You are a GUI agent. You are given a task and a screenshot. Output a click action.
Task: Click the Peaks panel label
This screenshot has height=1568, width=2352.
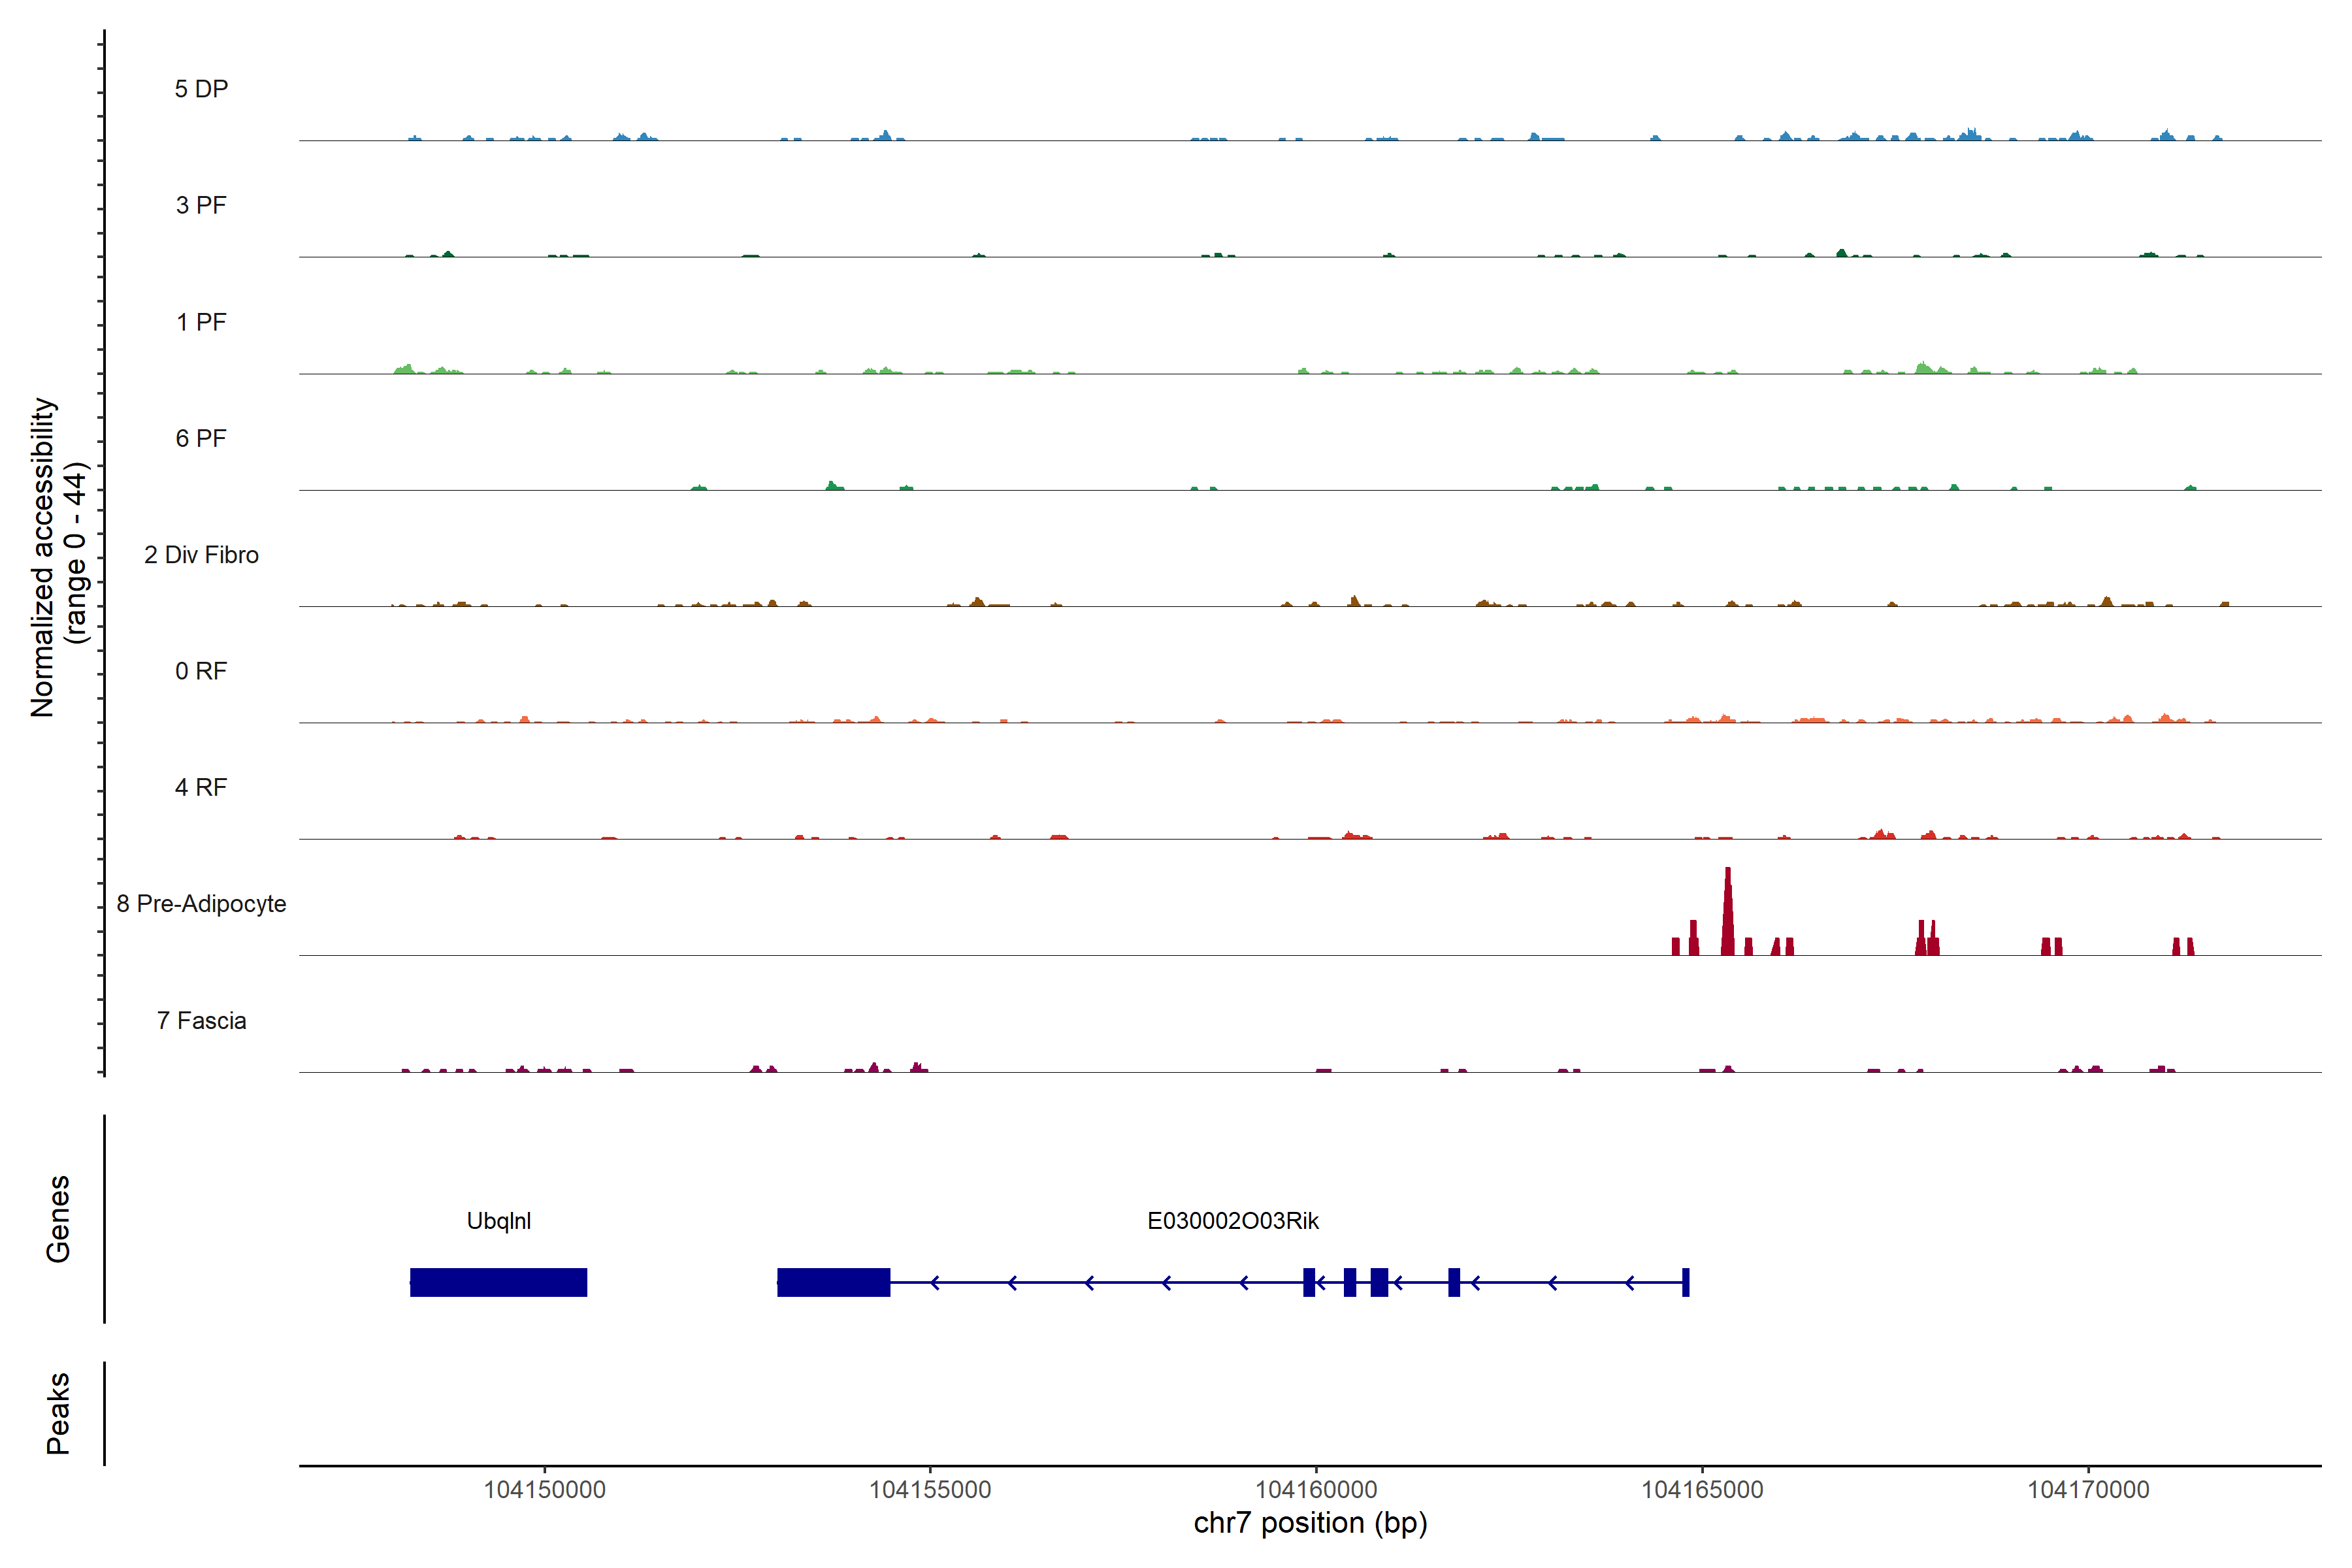pyautogui.click(x=58, y=1413)
